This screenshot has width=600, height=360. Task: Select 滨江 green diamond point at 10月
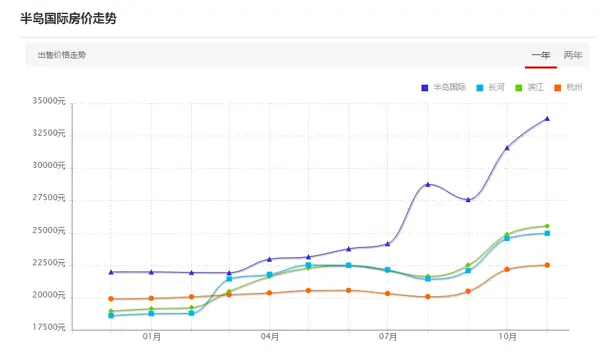[x=507, y=234]
